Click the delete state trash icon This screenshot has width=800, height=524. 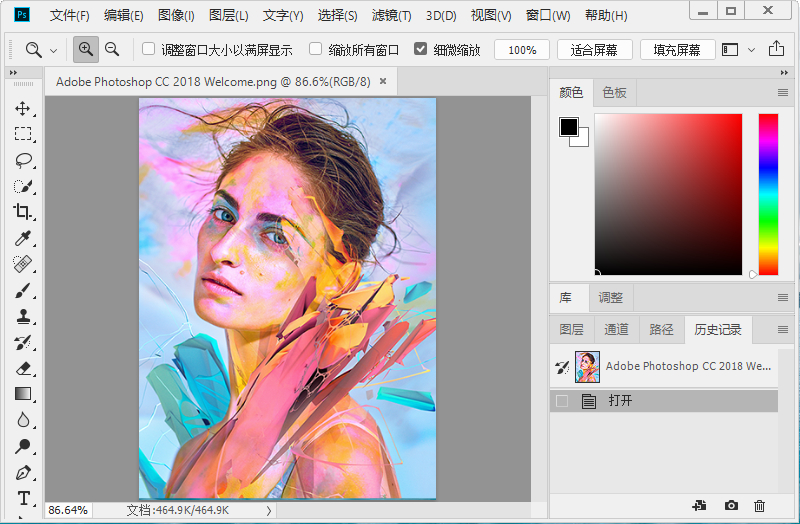pyautogui.click(x=759, y=507)
